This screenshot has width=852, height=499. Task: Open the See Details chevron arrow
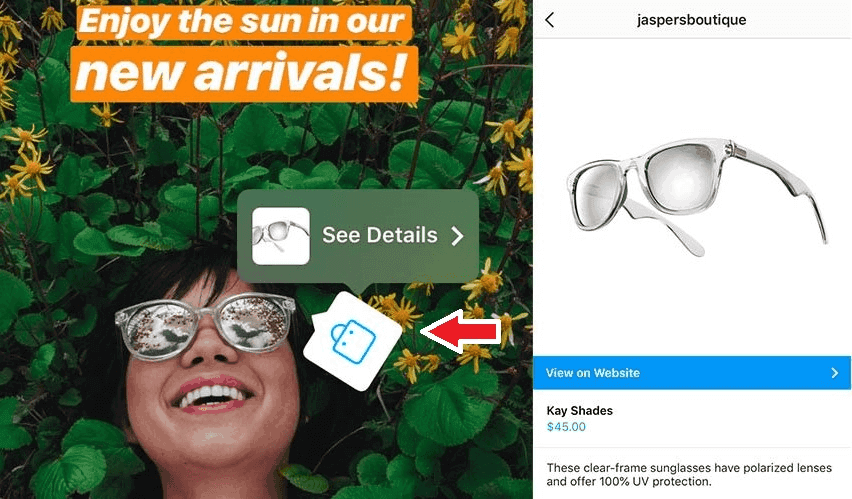coord(458,236)
